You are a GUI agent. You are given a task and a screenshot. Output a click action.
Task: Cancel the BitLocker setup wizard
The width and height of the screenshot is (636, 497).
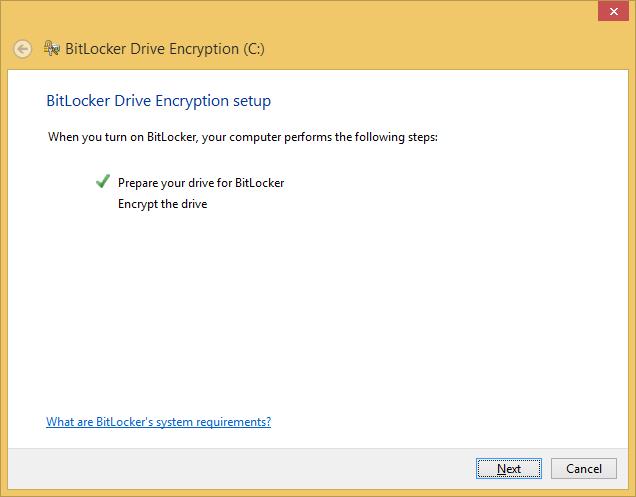[584, 468]
